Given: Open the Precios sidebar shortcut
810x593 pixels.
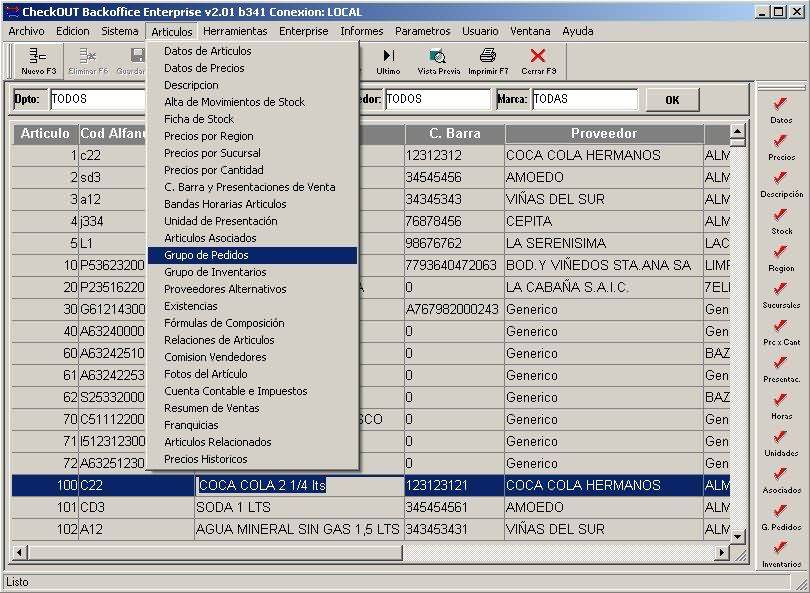Looking at the screenshot, I should point(781,147).
